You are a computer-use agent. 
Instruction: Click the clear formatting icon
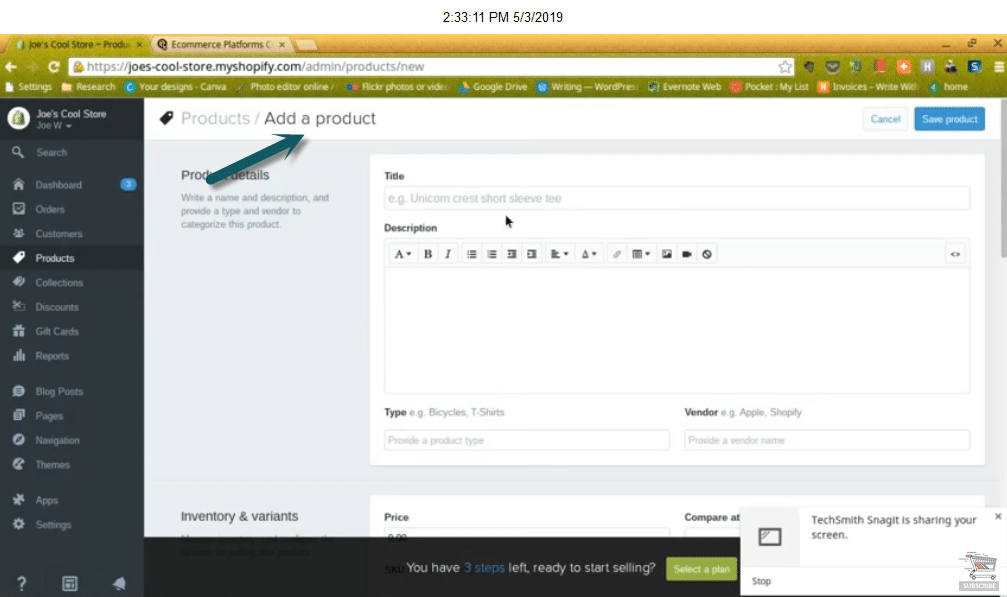pyautogui.click(x=707, y=254)
